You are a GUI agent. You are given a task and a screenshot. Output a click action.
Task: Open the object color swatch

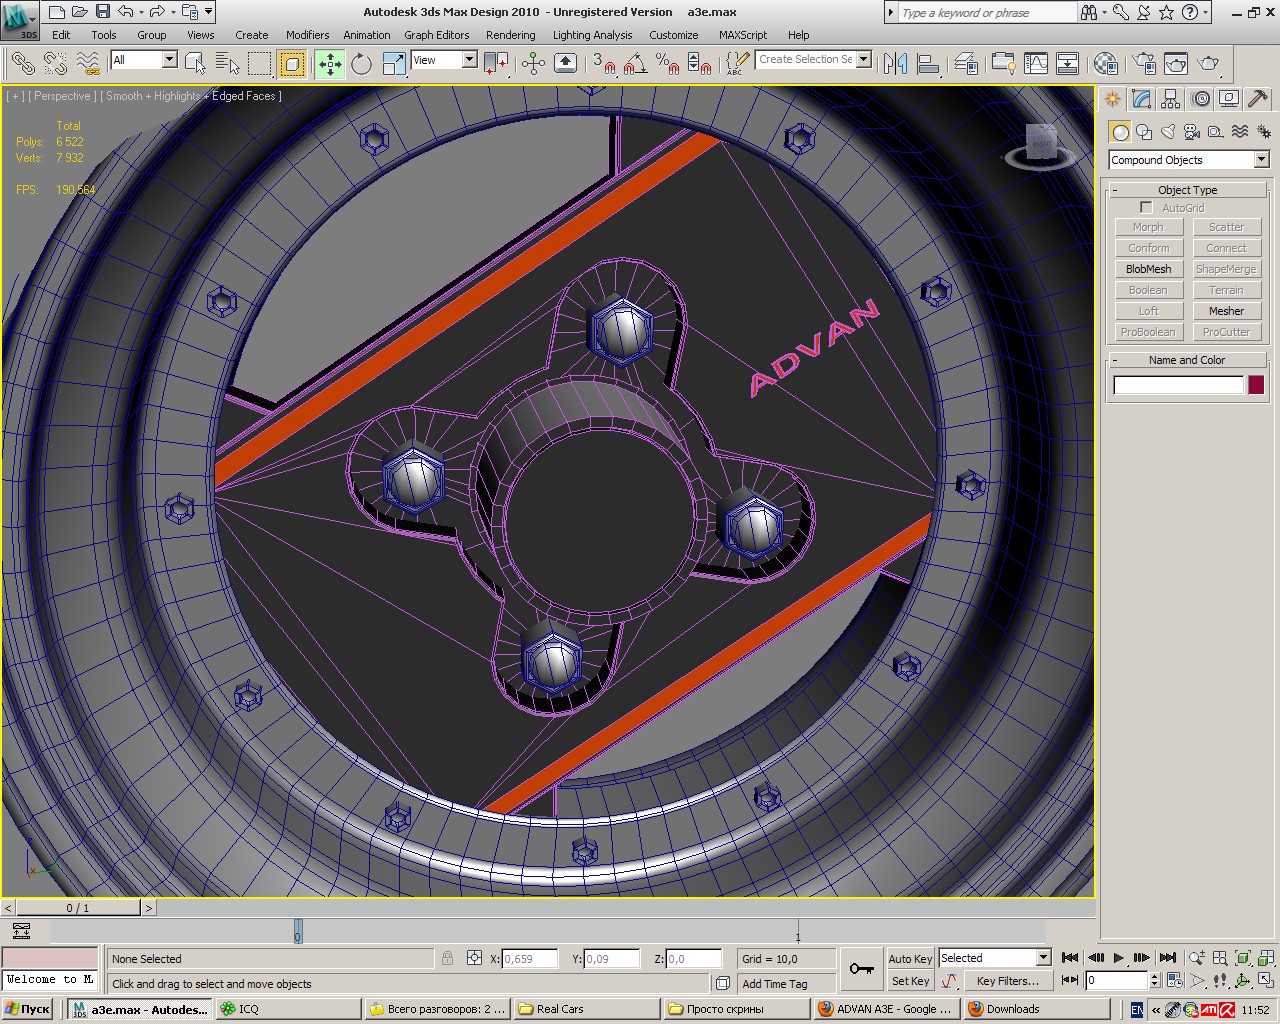tap(1256, 385)
